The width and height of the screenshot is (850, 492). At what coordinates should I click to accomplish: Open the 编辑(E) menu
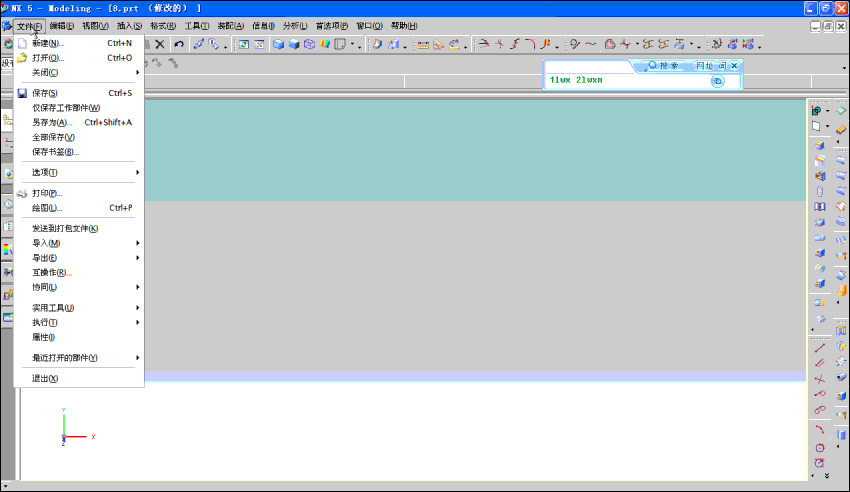pos(62,26)
